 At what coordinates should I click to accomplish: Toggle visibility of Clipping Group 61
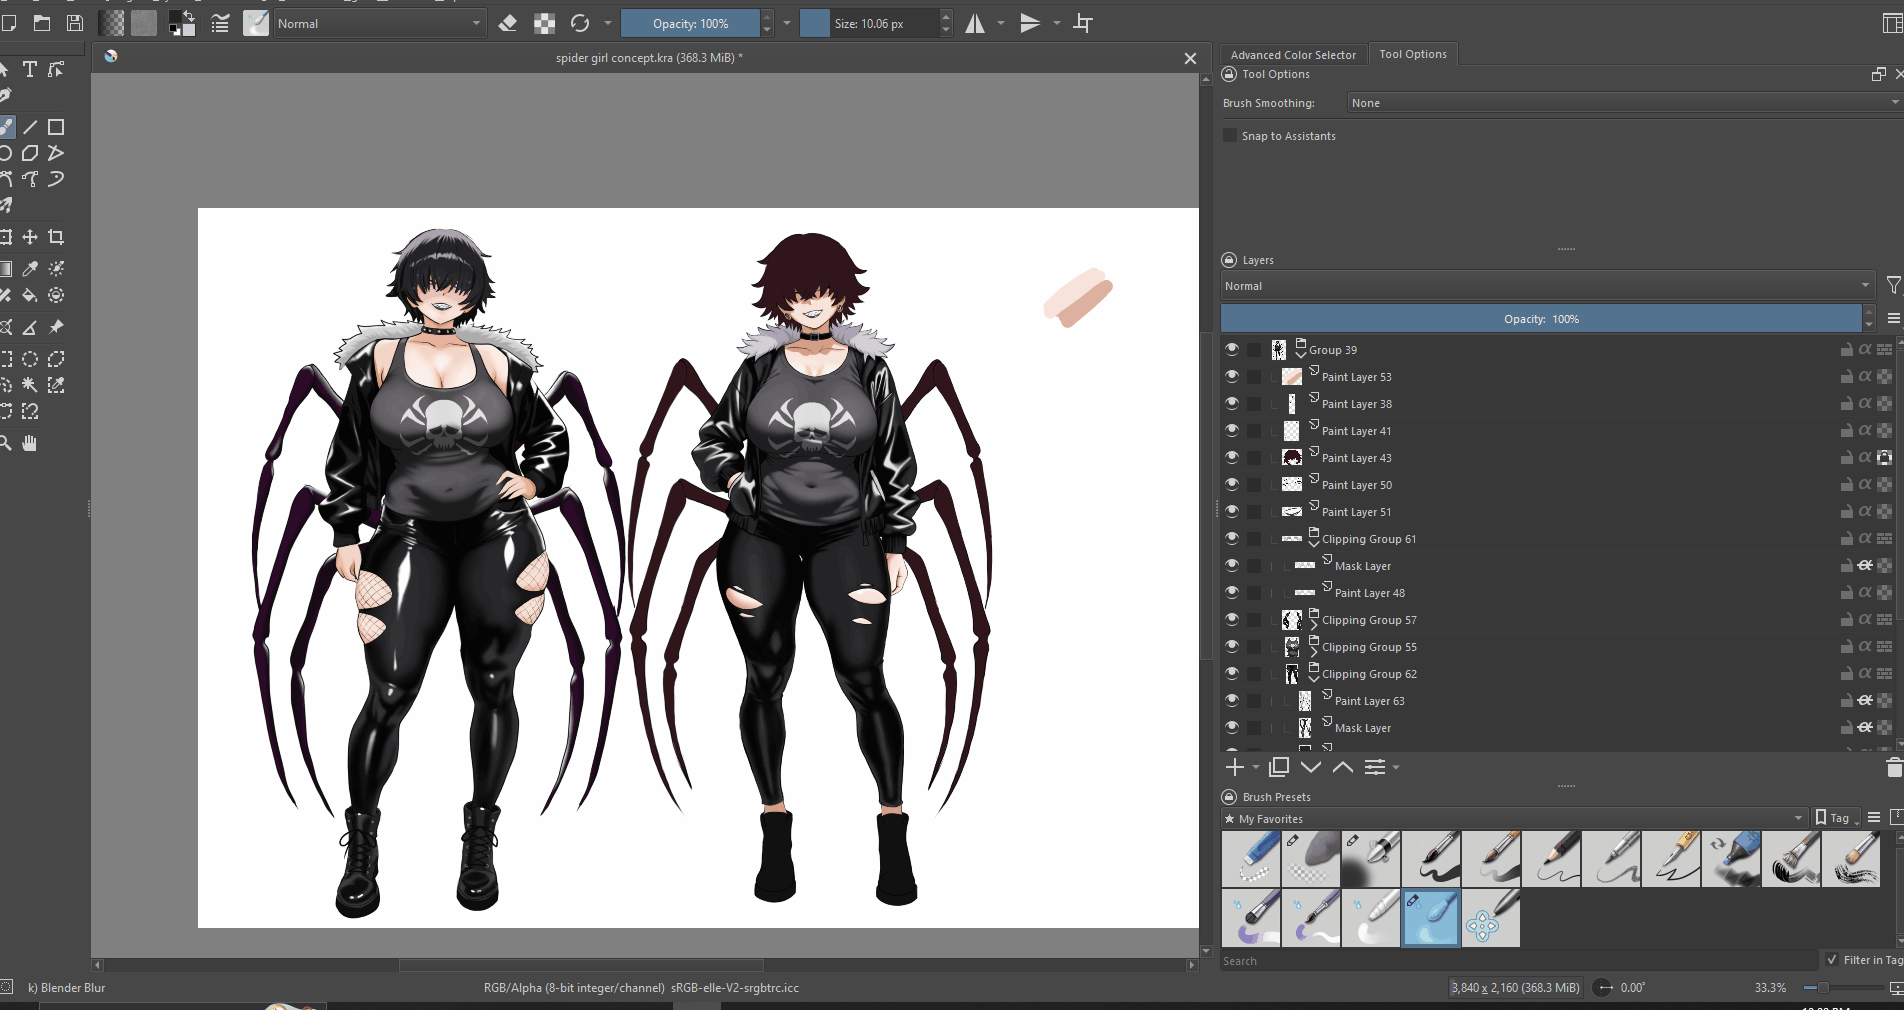1232,539
